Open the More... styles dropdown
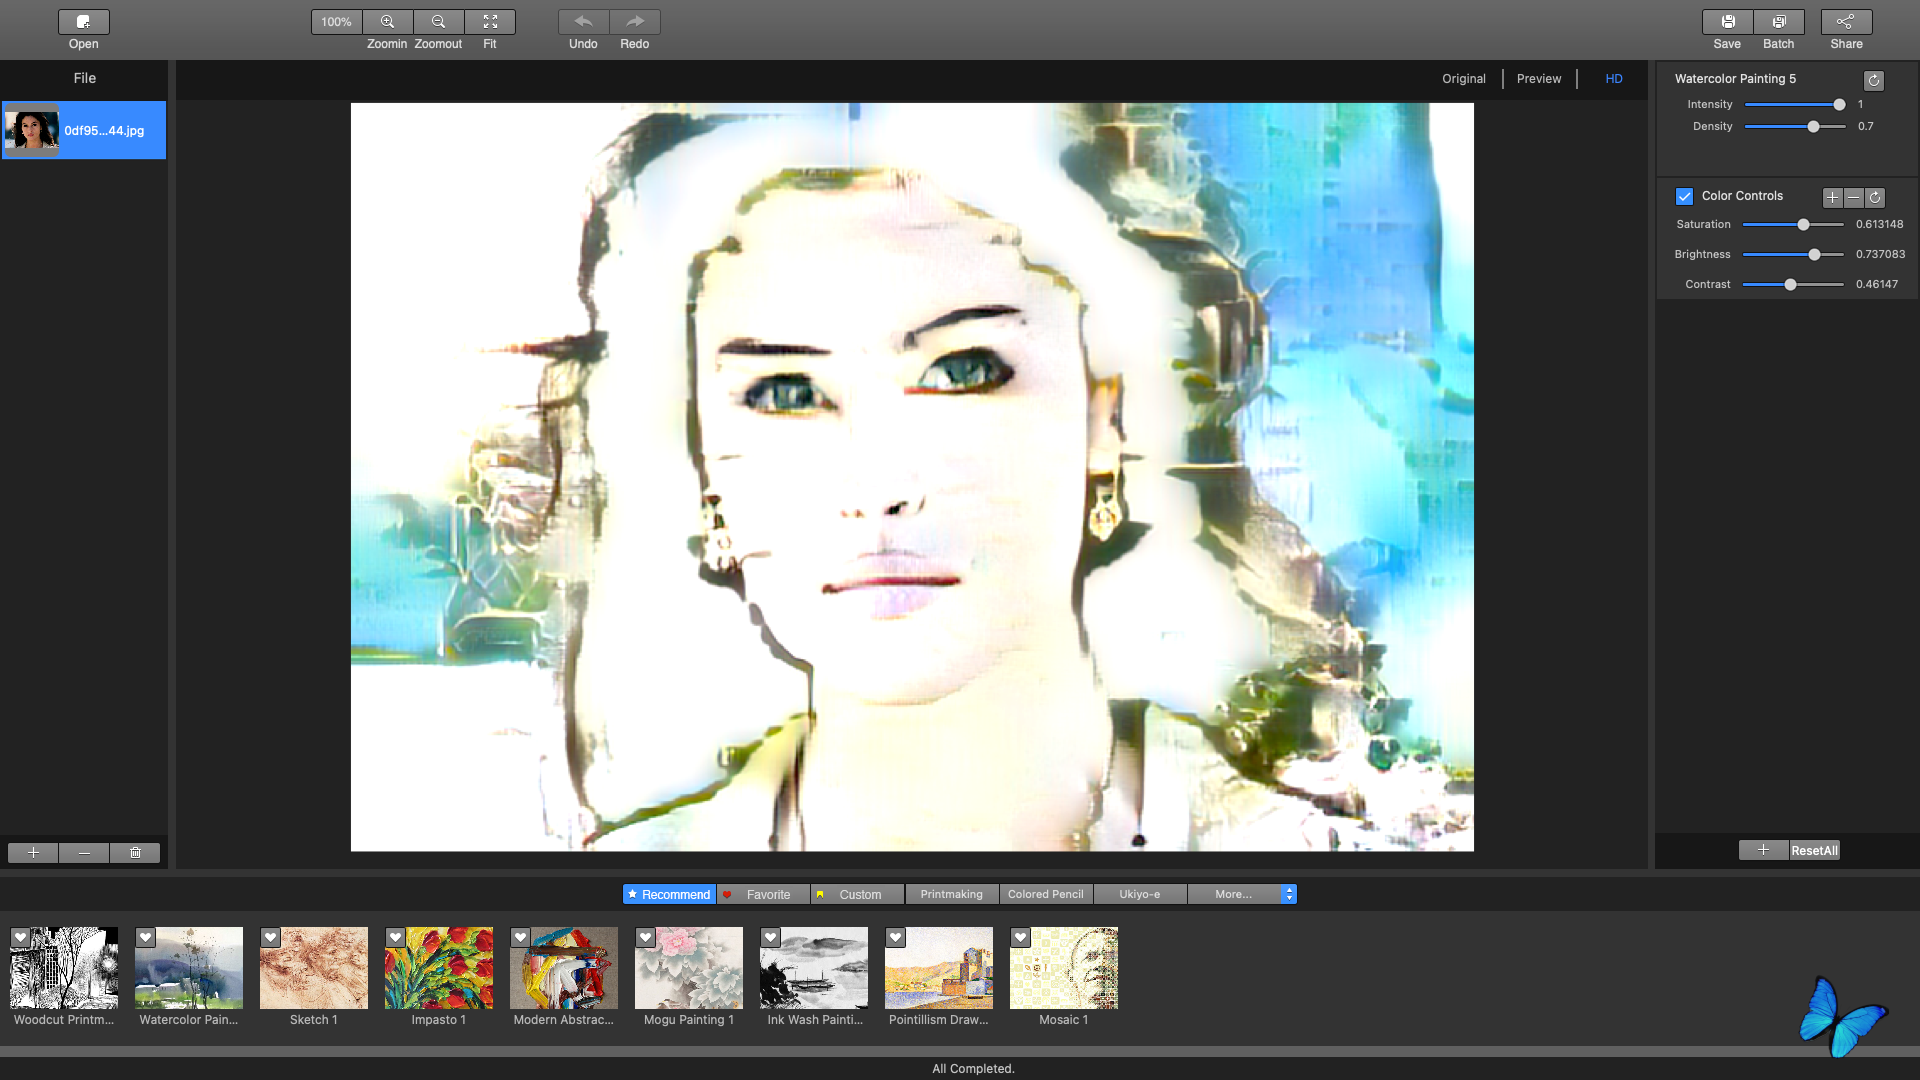 tap(1242, 894)
